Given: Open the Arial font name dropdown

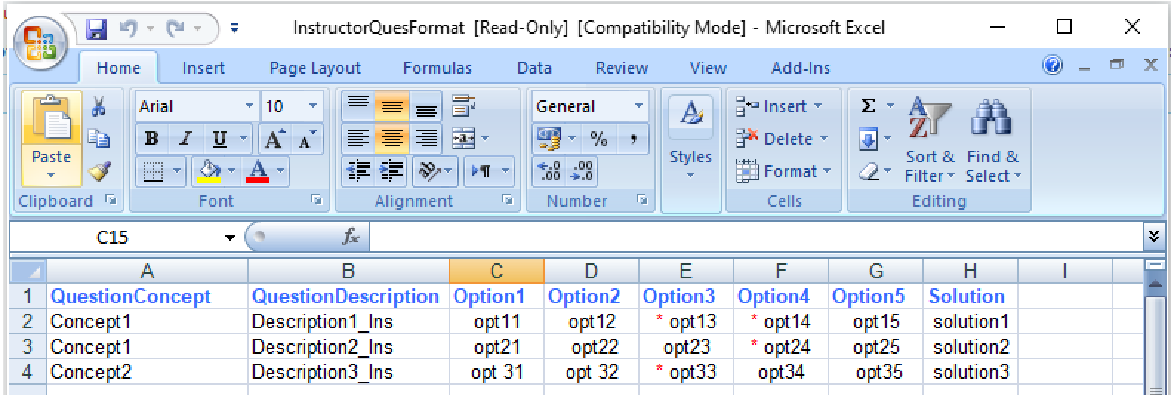Looking at the screenshot, I should pos(249,106).
